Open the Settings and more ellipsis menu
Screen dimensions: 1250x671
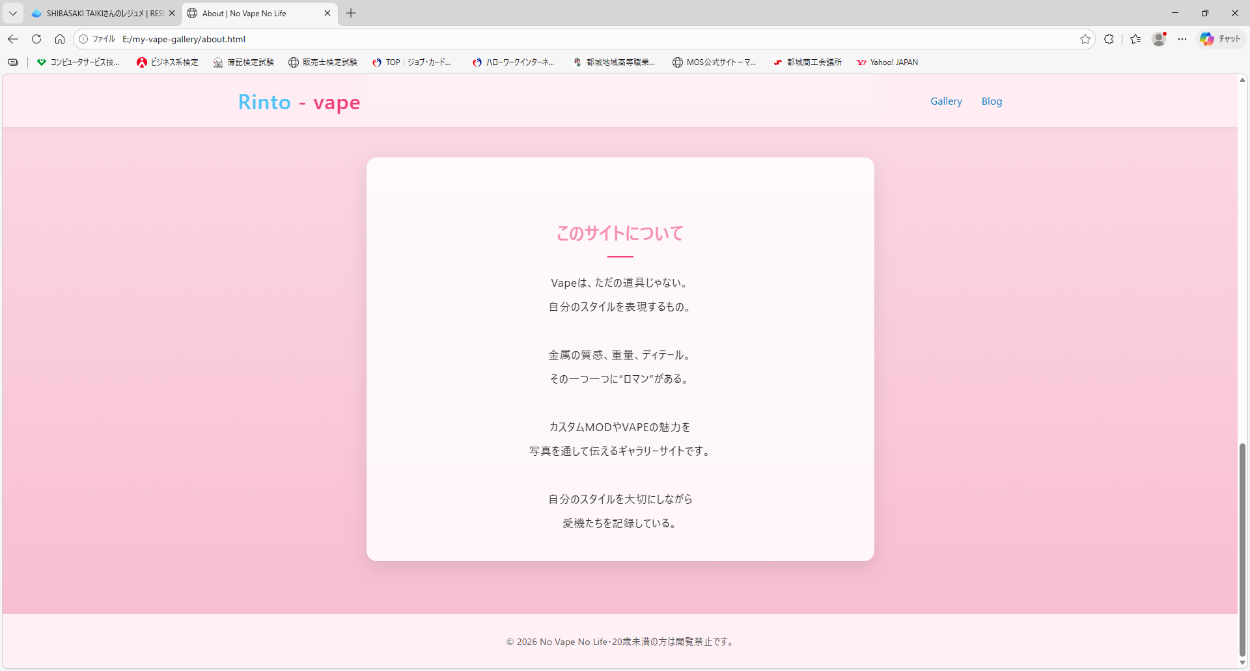pos(1182,39)
